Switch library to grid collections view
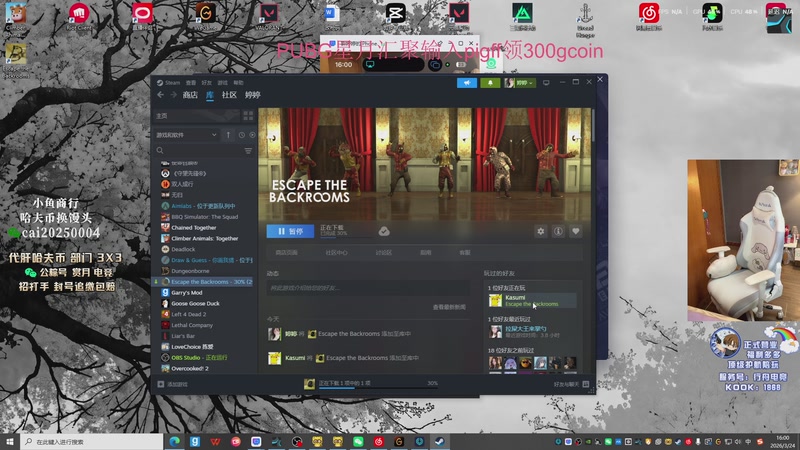800x450 pixels. (248, 116)
